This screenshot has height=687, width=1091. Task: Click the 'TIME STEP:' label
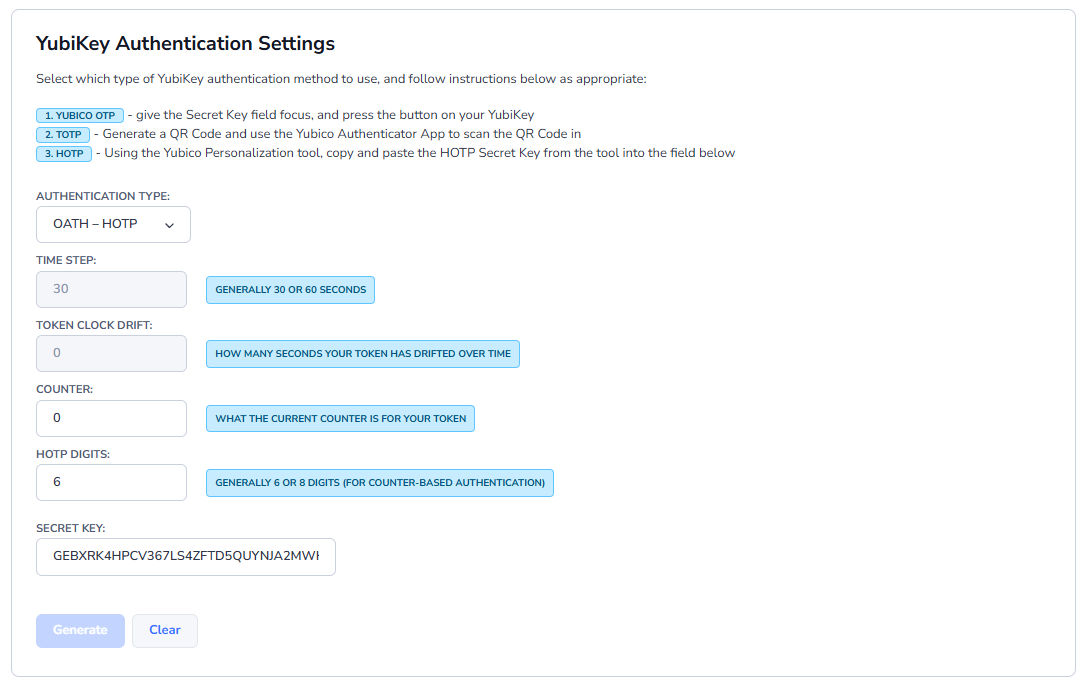66,260
